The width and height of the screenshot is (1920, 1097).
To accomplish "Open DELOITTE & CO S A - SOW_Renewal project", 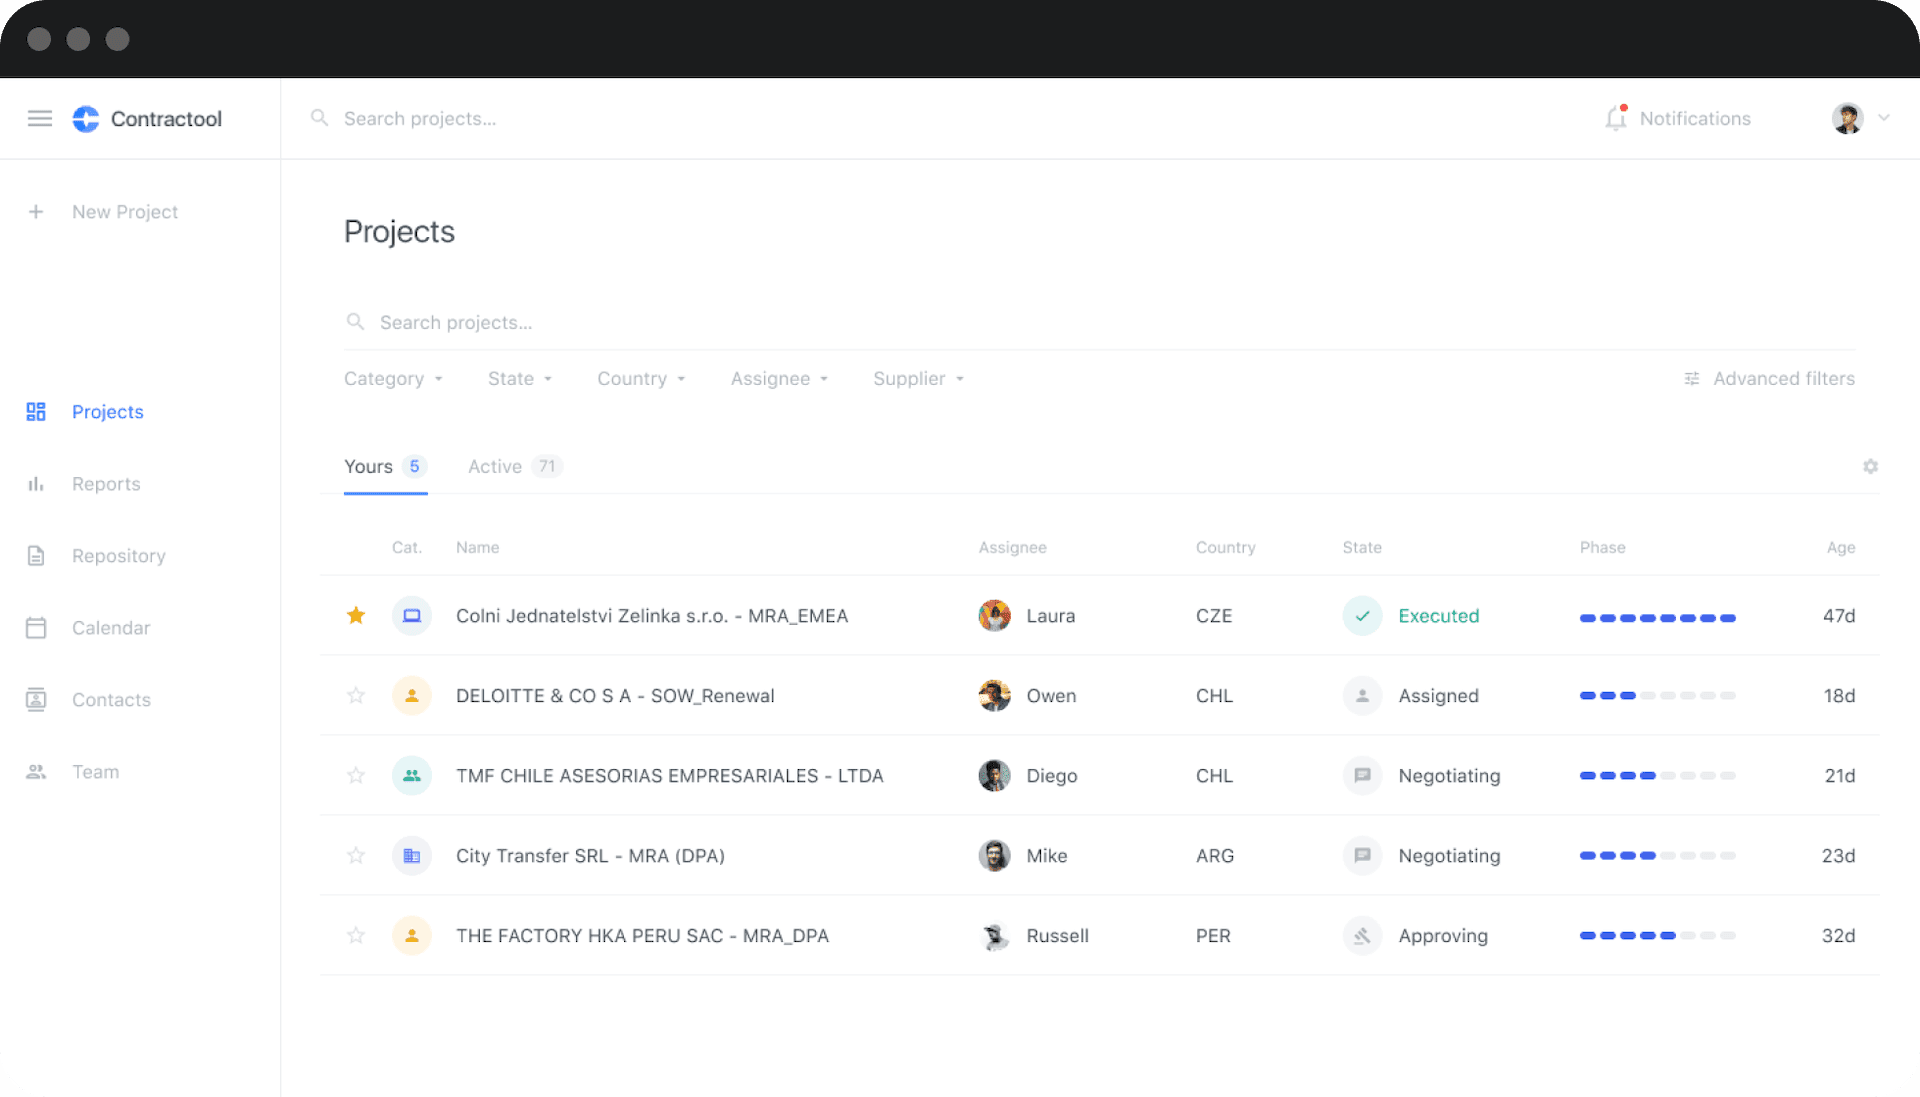I will coord(615,696).
